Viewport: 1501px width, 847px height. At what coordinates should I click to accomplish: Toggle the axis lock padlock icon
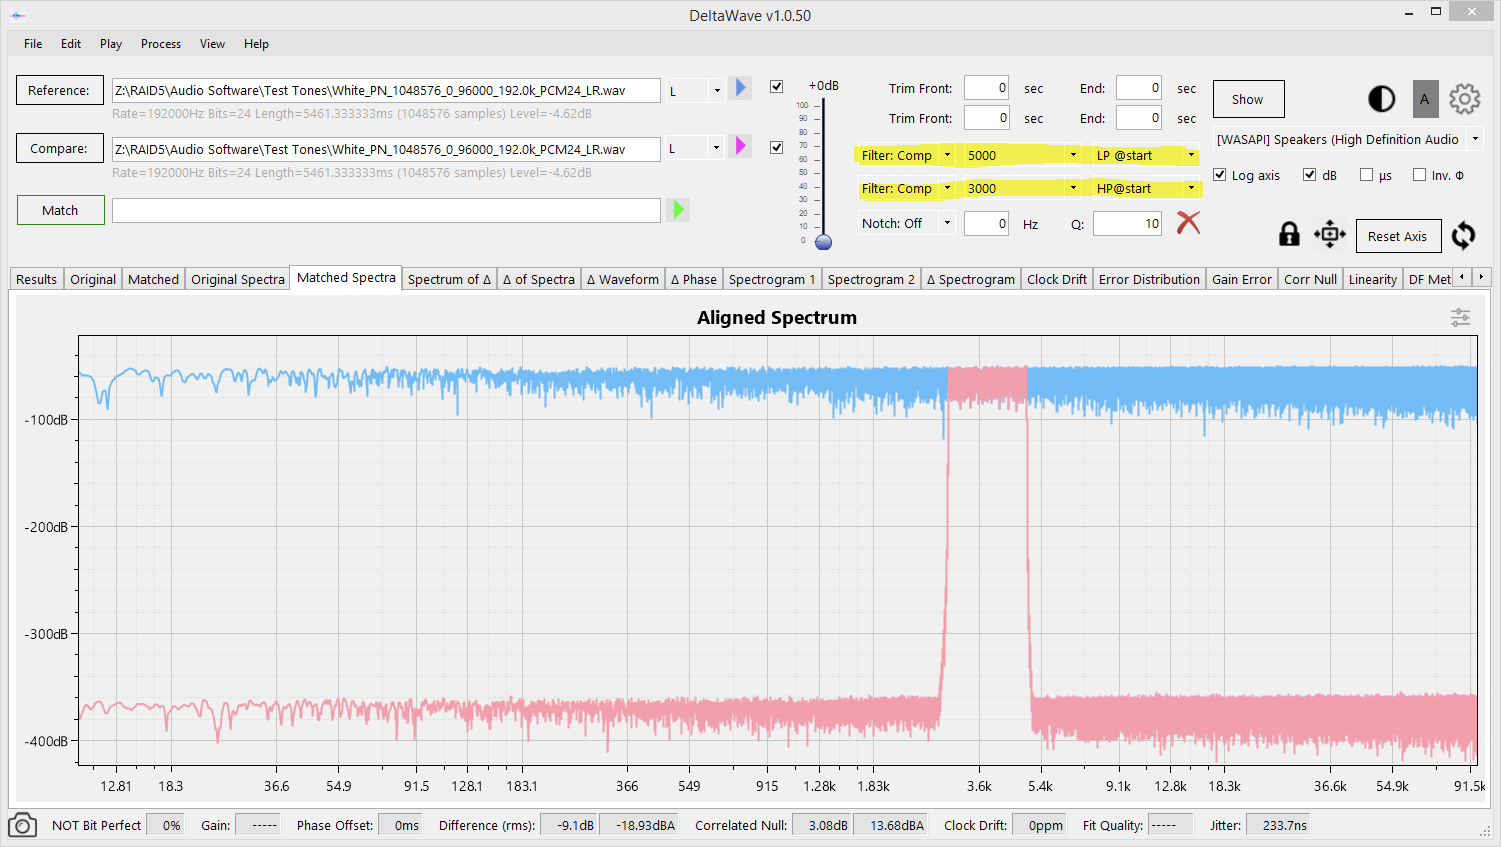click(x=1289, y=234)
